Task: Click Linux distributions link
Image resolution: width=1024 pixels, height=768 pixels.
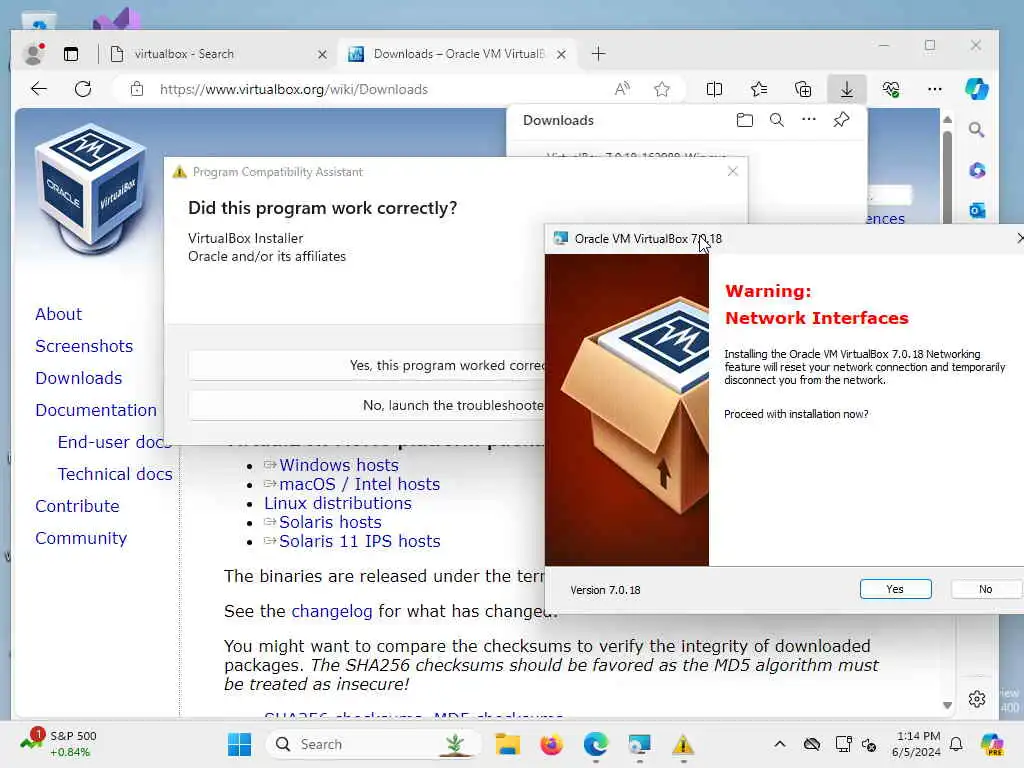Action: [x=338, y=503]
